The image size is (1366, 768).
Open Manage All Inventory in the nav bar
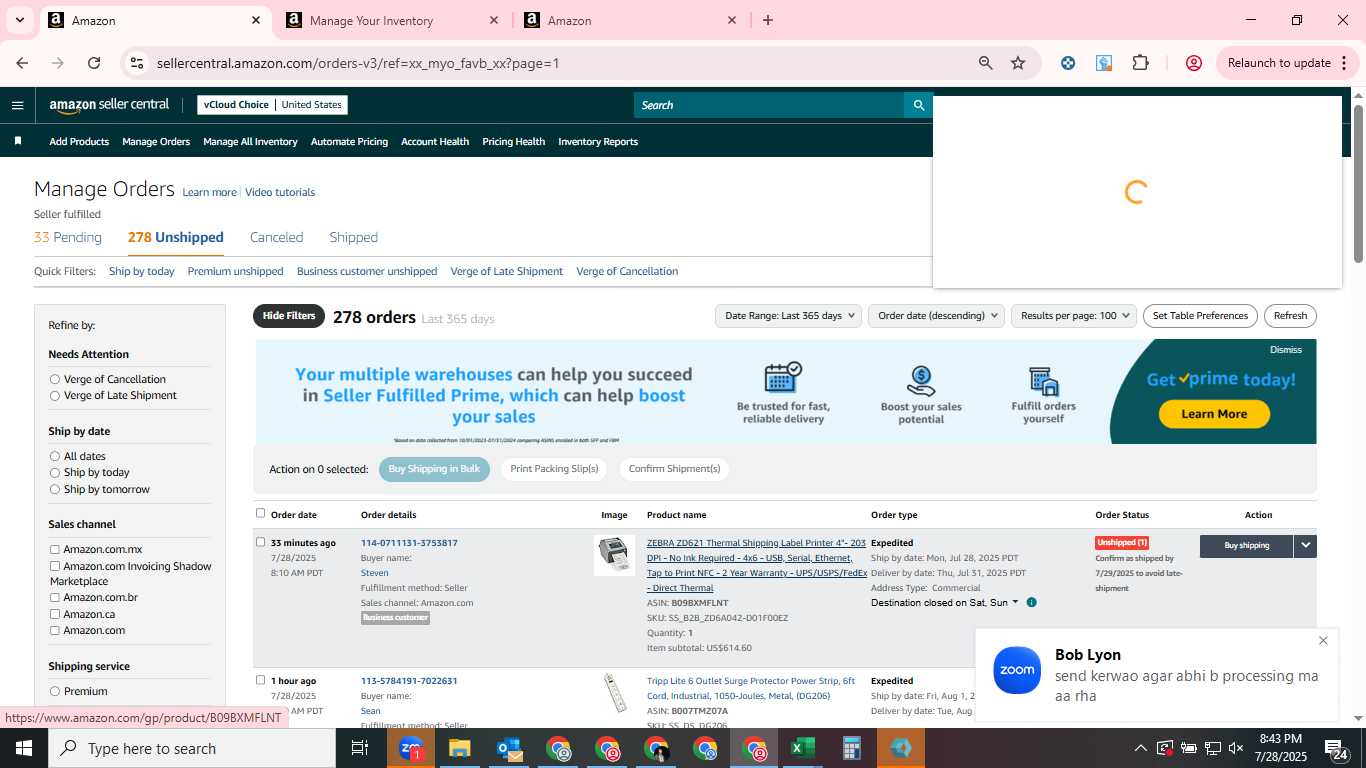250,141
